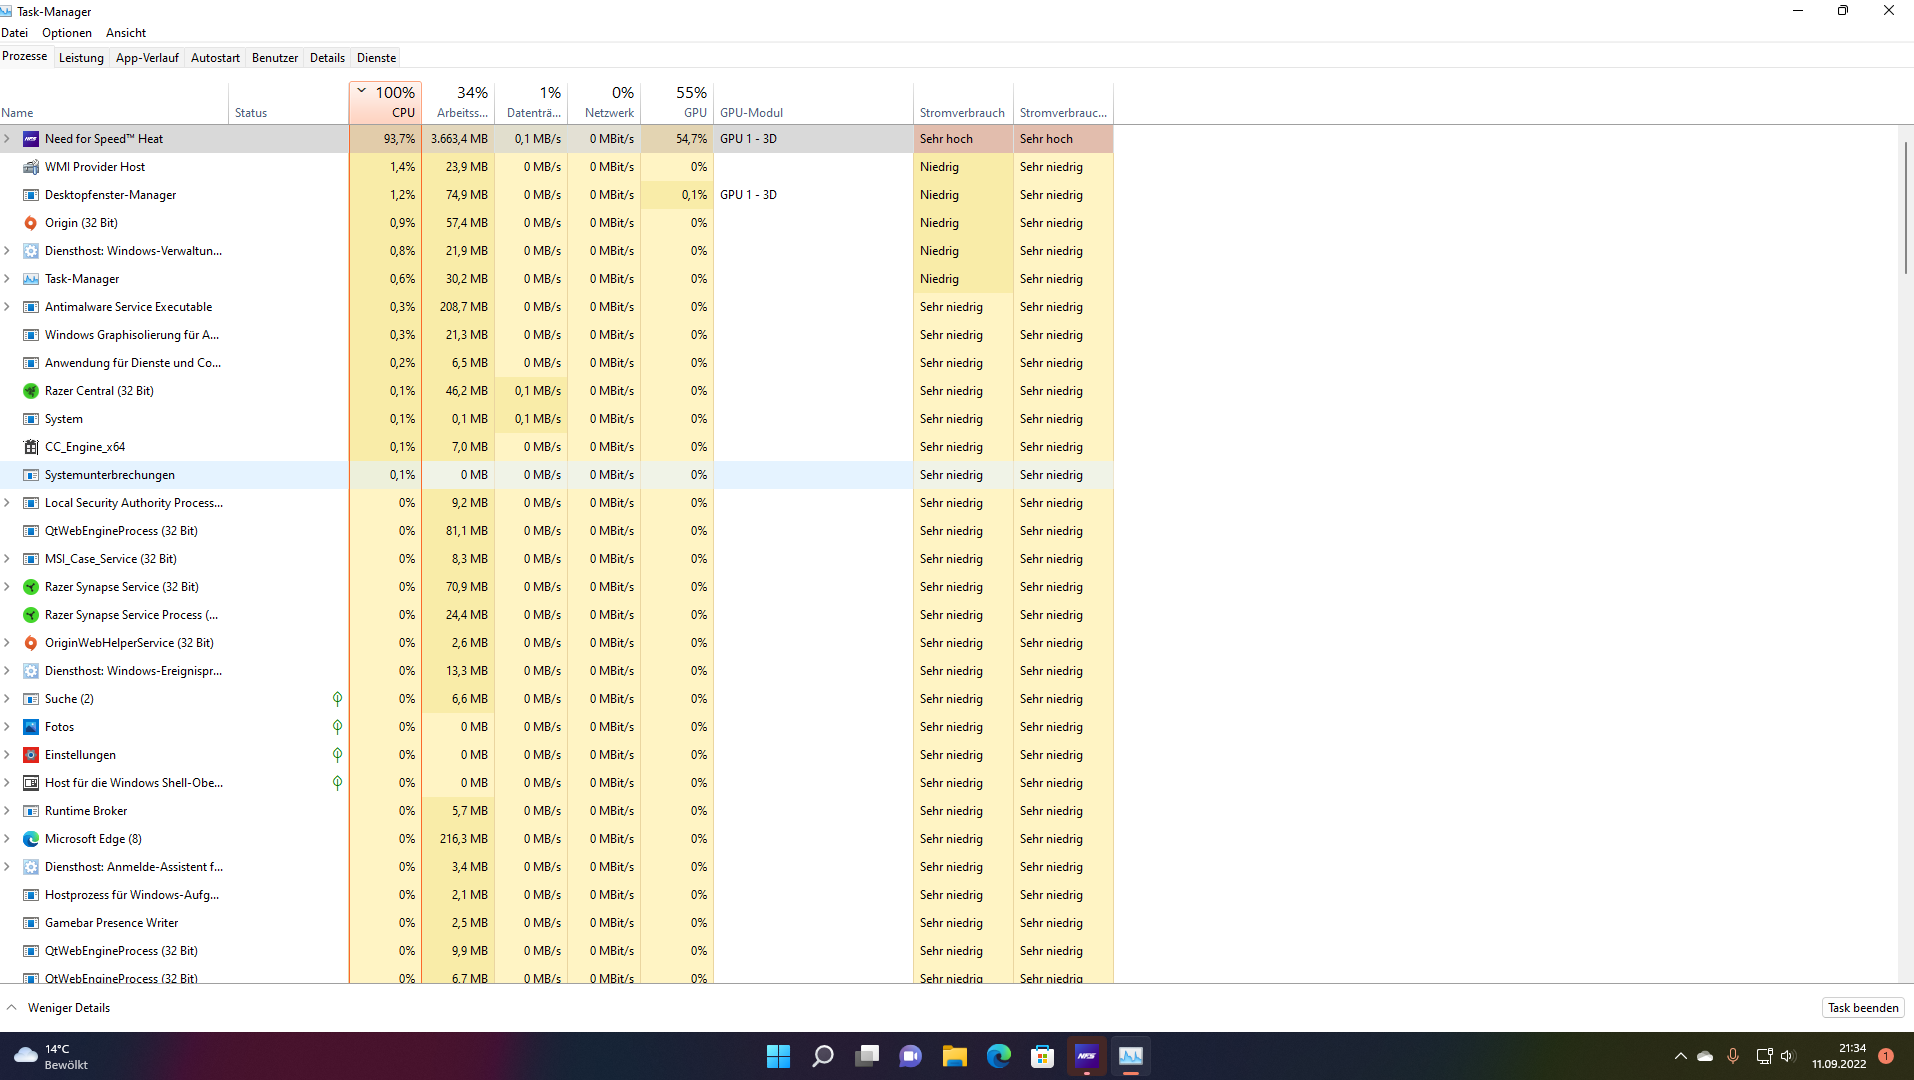Image resolution: width=1914 pixels, height=1080 pixels.
Task: Sort processes by CPU column
Action: (386, 102)
